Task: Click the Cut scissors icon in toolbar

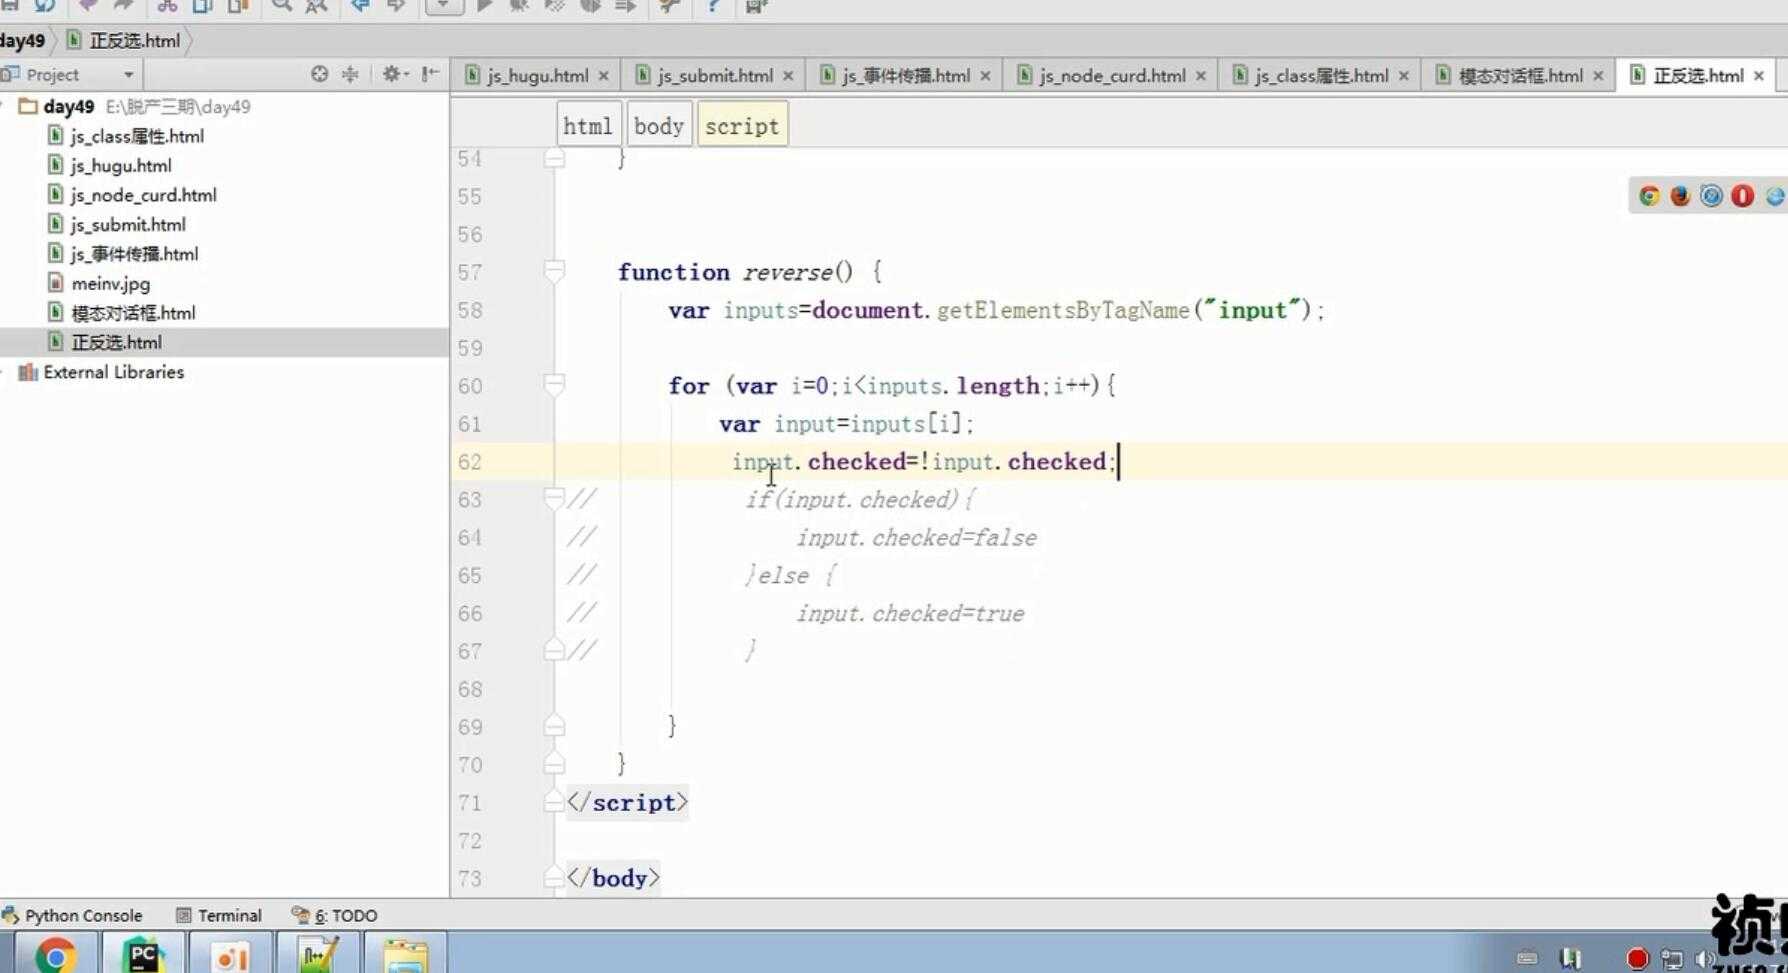Action: [x=166, y=6]
